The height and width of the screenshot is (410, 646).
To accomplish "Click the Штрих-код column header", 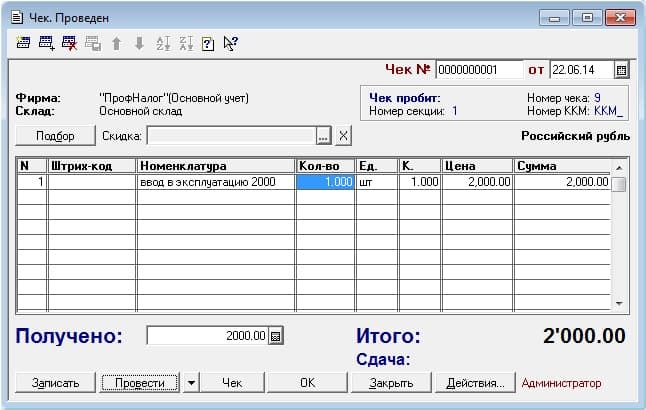I will tap(91, 166).
